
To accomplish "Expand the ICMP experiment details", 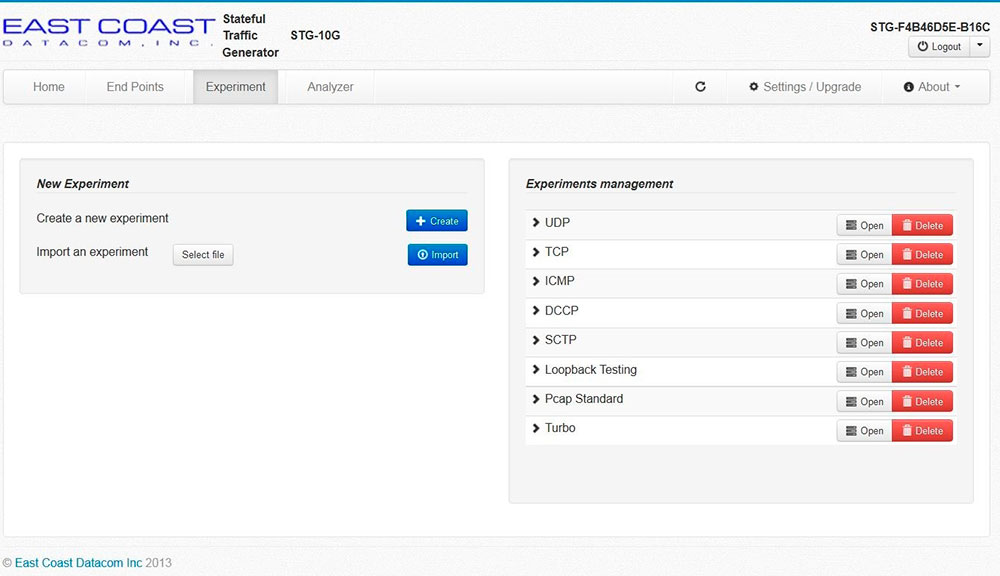I will [536, 282].
